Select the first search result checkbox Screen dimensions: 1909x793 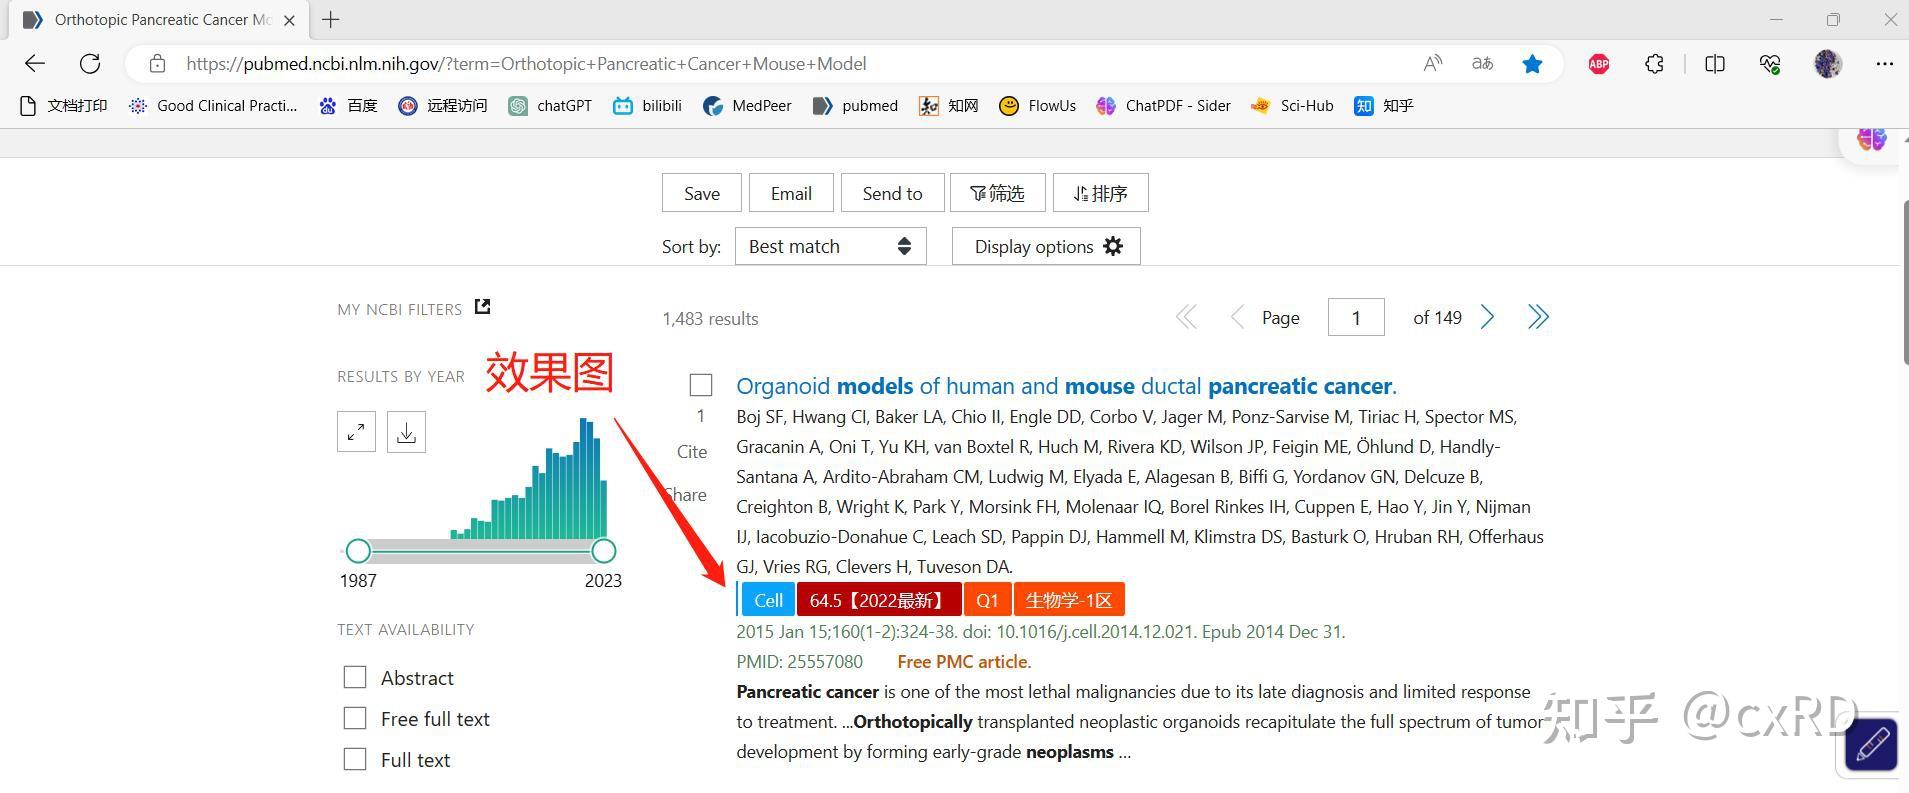click(x=701, y=385)
